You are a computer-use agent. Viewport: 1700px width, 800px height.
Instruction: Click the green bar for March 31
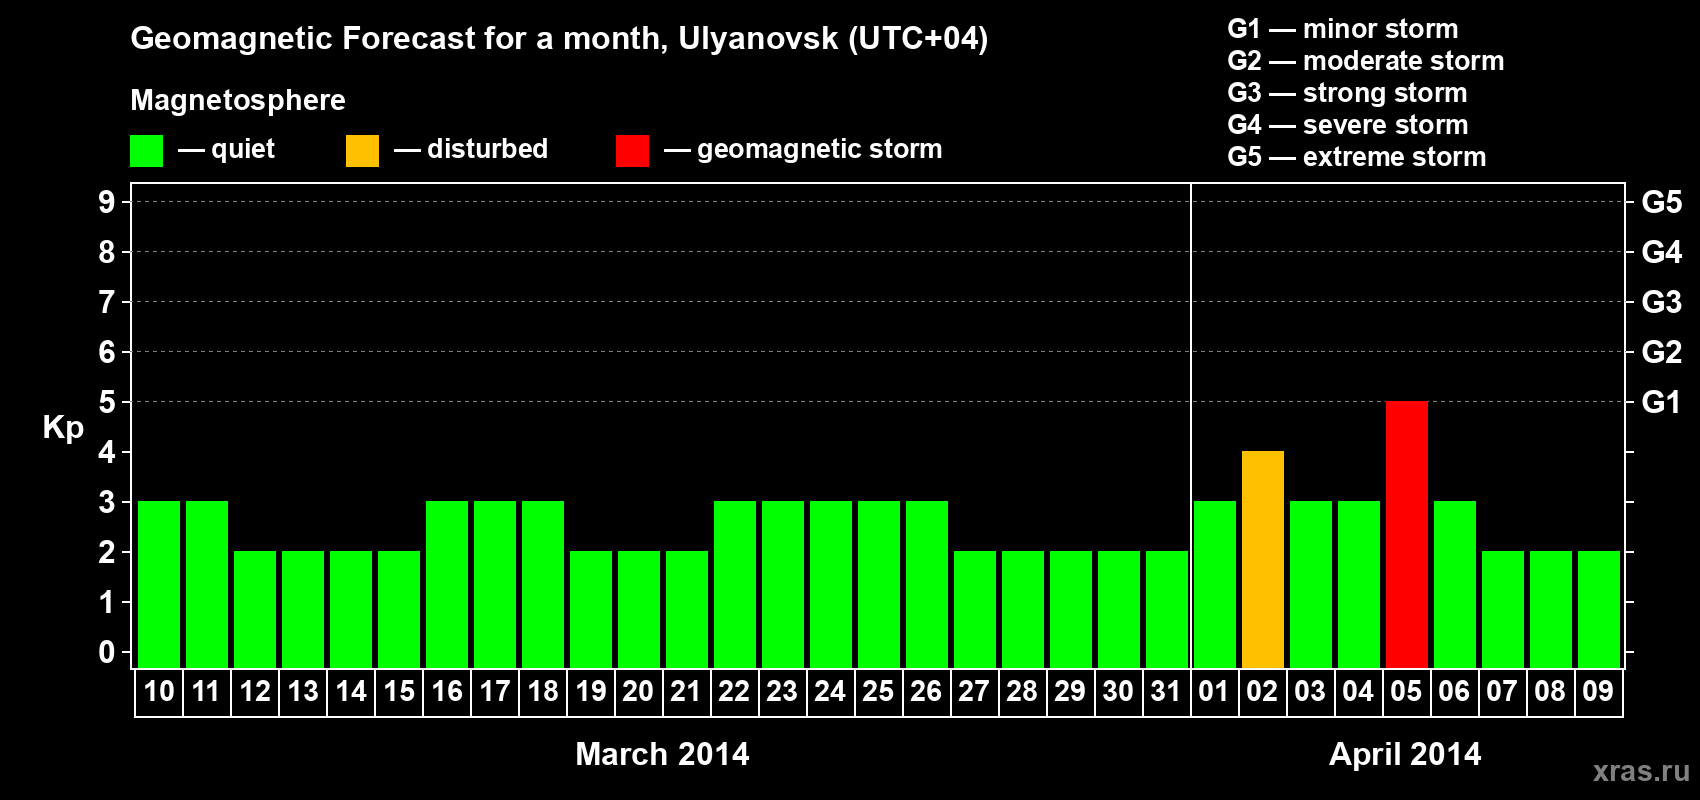(x=1167, y=609)
